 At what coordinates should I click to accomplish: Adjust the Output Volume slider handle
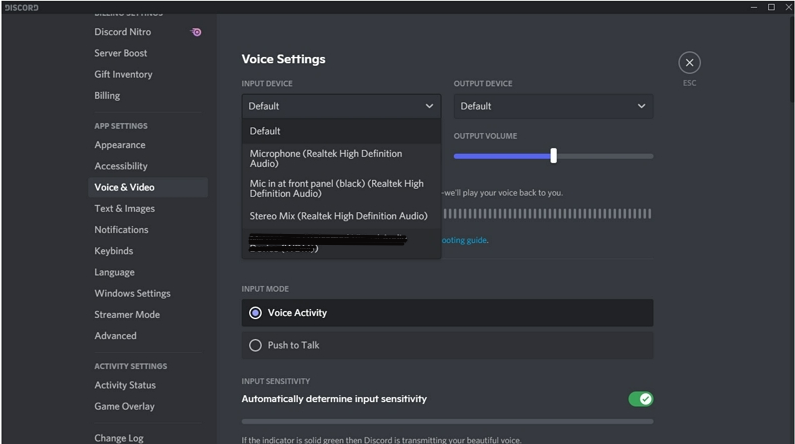(x=554, y=156)
